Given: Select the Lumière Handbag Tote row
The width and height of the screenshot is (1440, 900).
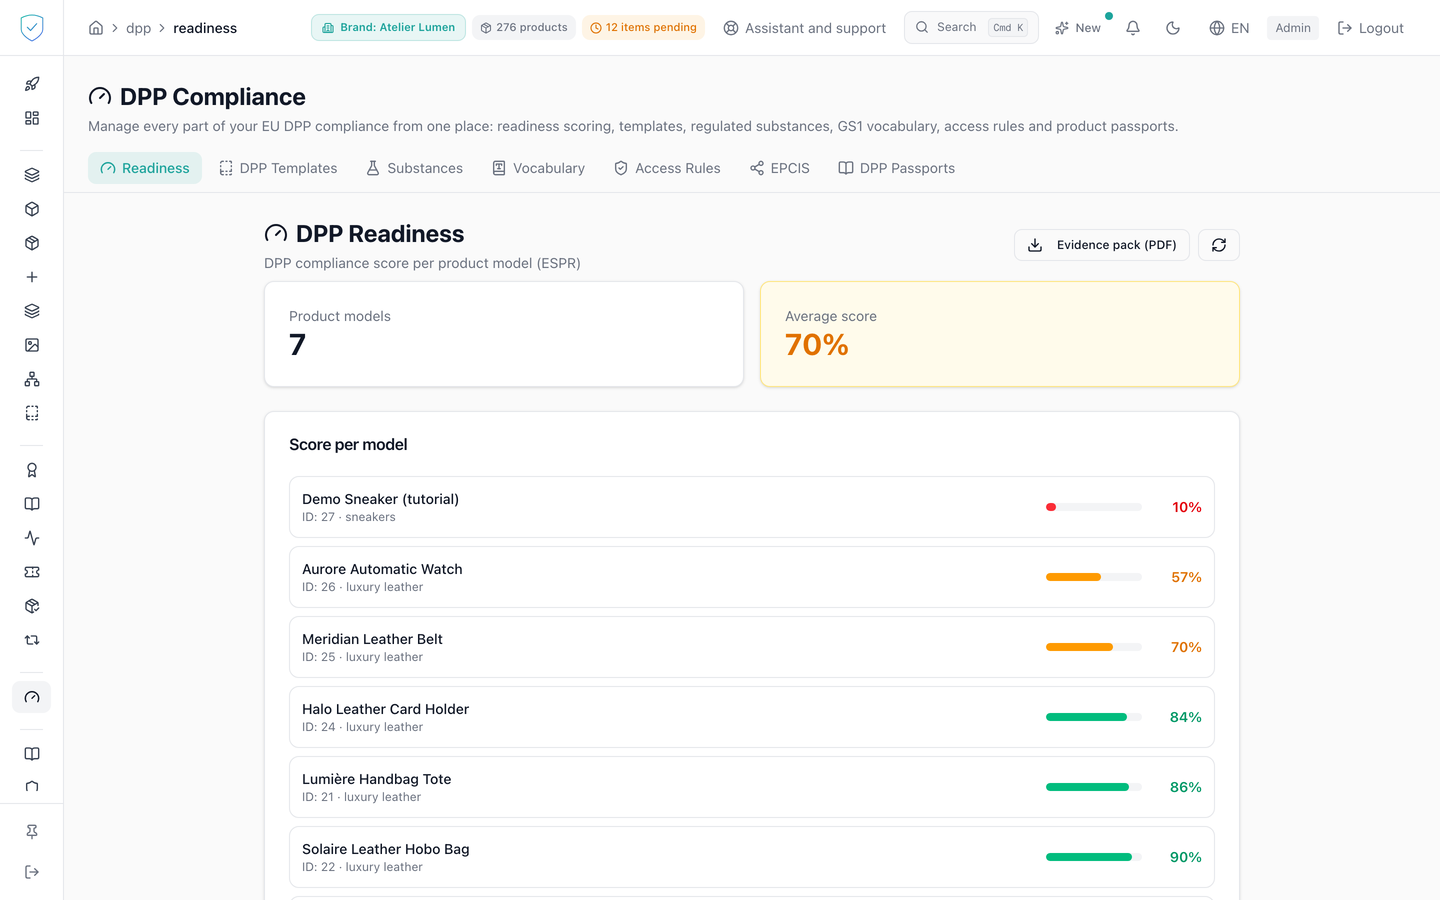Looking at the screenshot, I should (752, 787).
